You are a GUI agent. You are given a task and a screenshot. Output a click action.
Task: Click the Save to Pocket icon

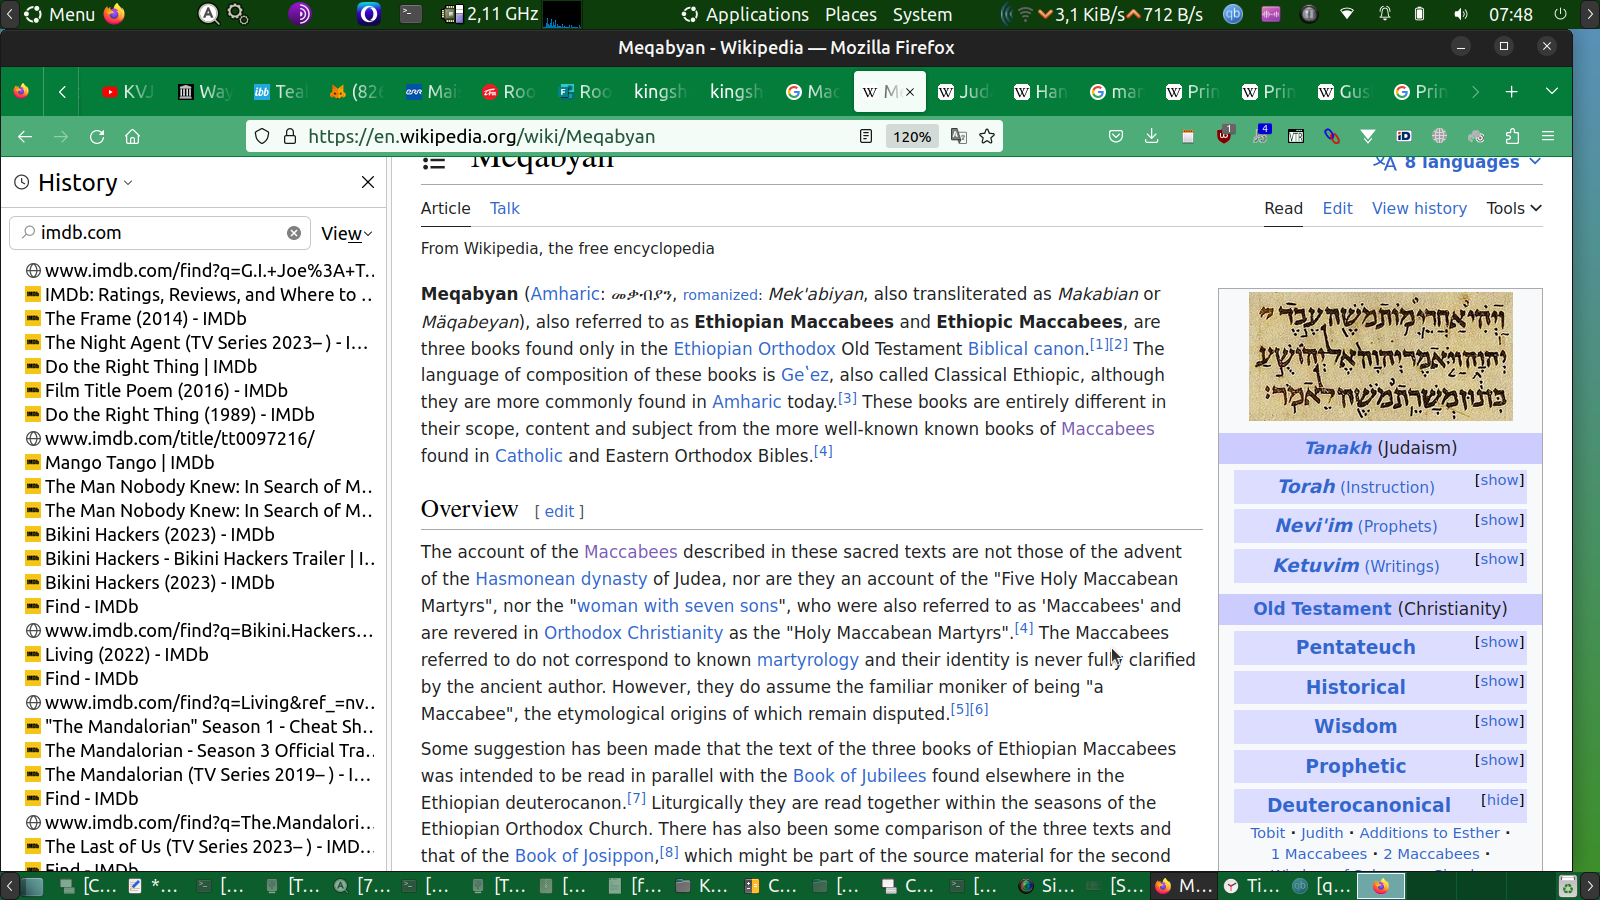point(1116,137)
